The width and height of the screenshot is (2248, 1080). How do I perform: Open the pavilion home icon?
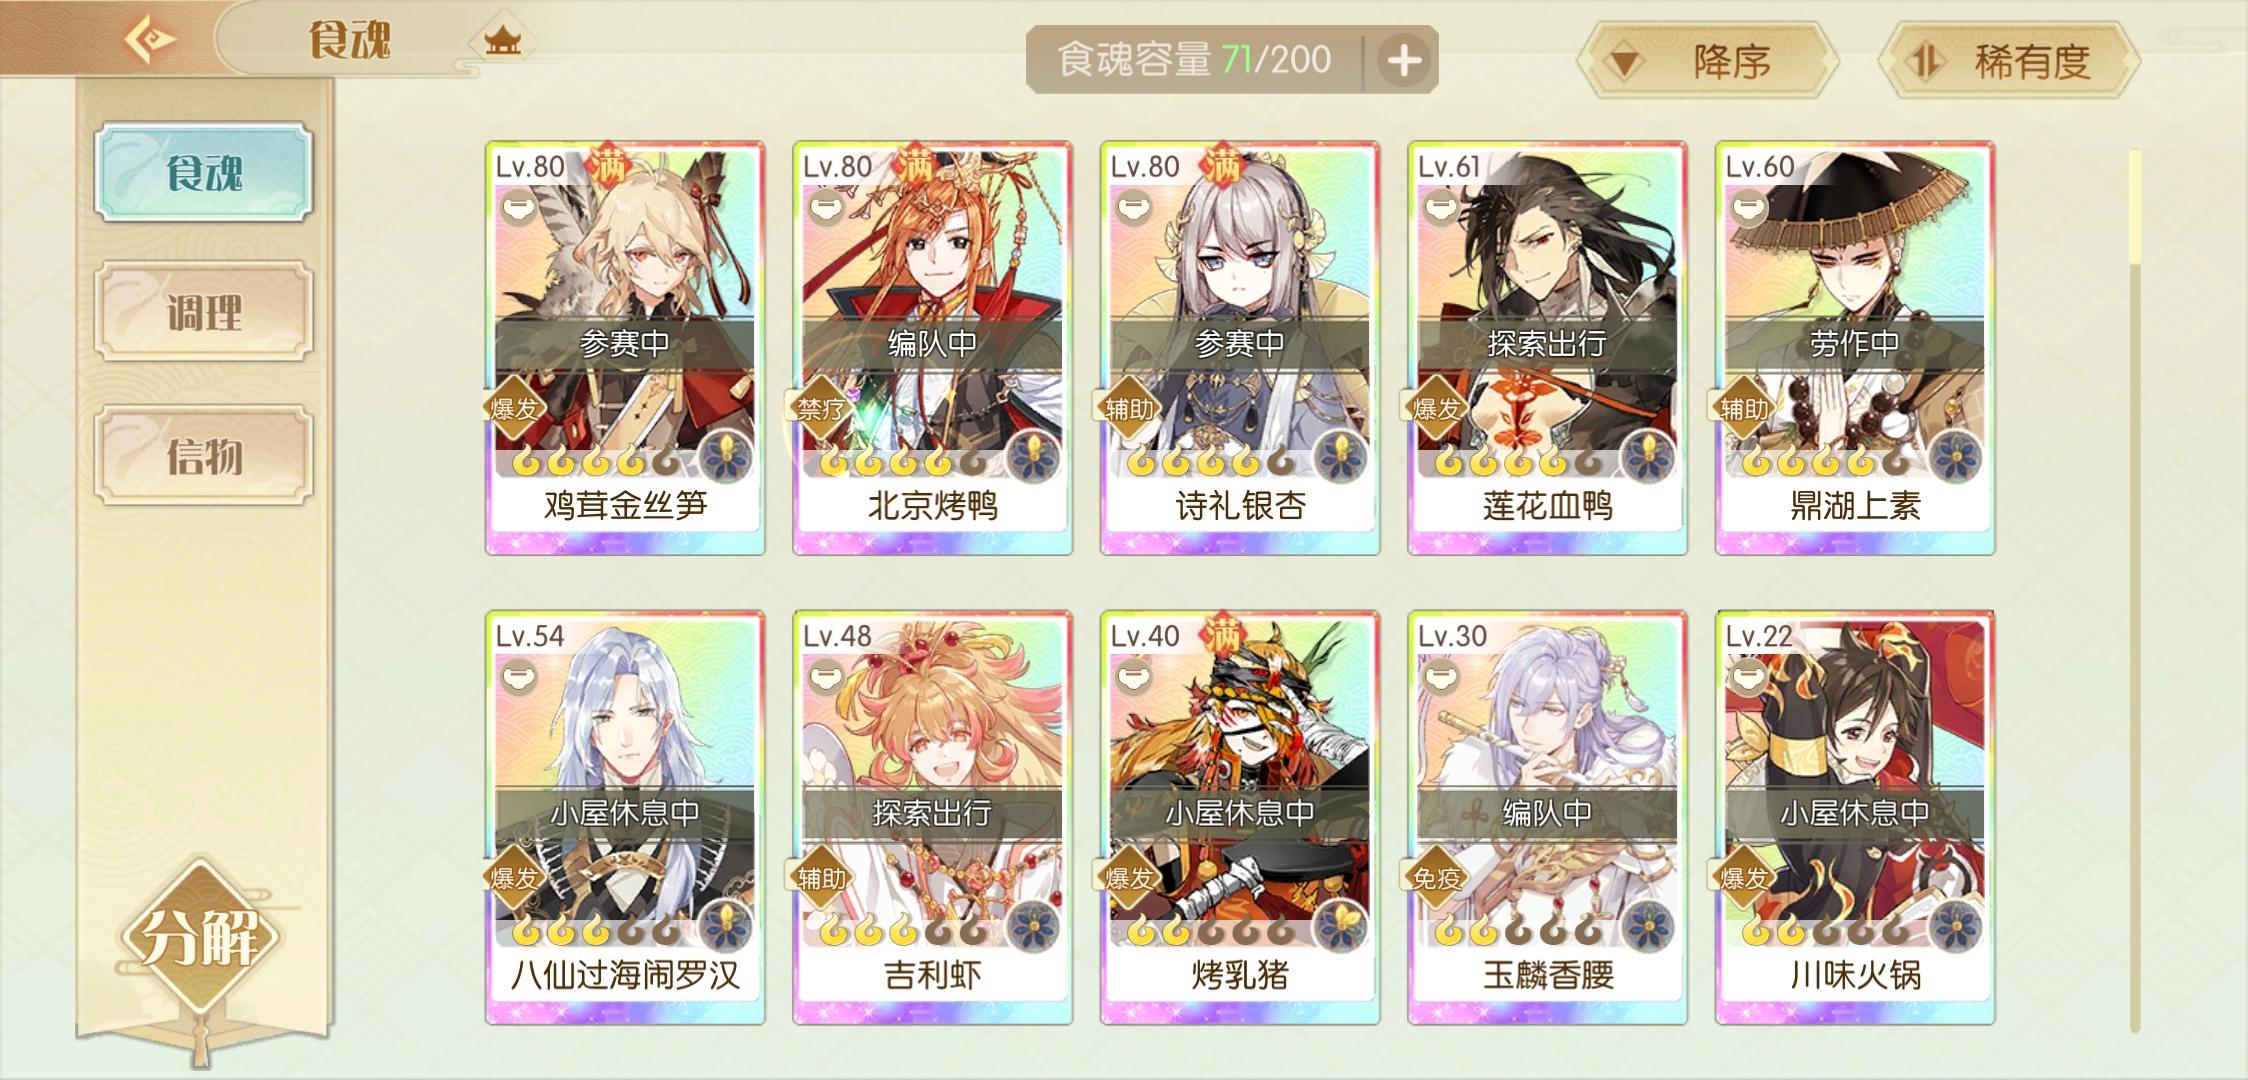pos(502,41)
